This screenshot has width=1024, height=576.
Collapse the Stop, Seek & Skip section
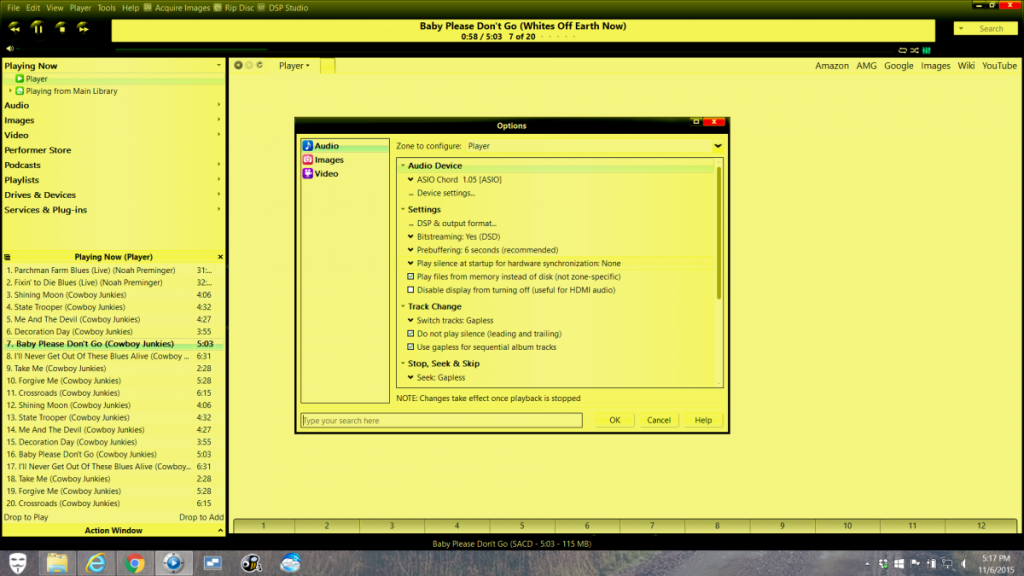pyautogui.click(x=403, y=364)
